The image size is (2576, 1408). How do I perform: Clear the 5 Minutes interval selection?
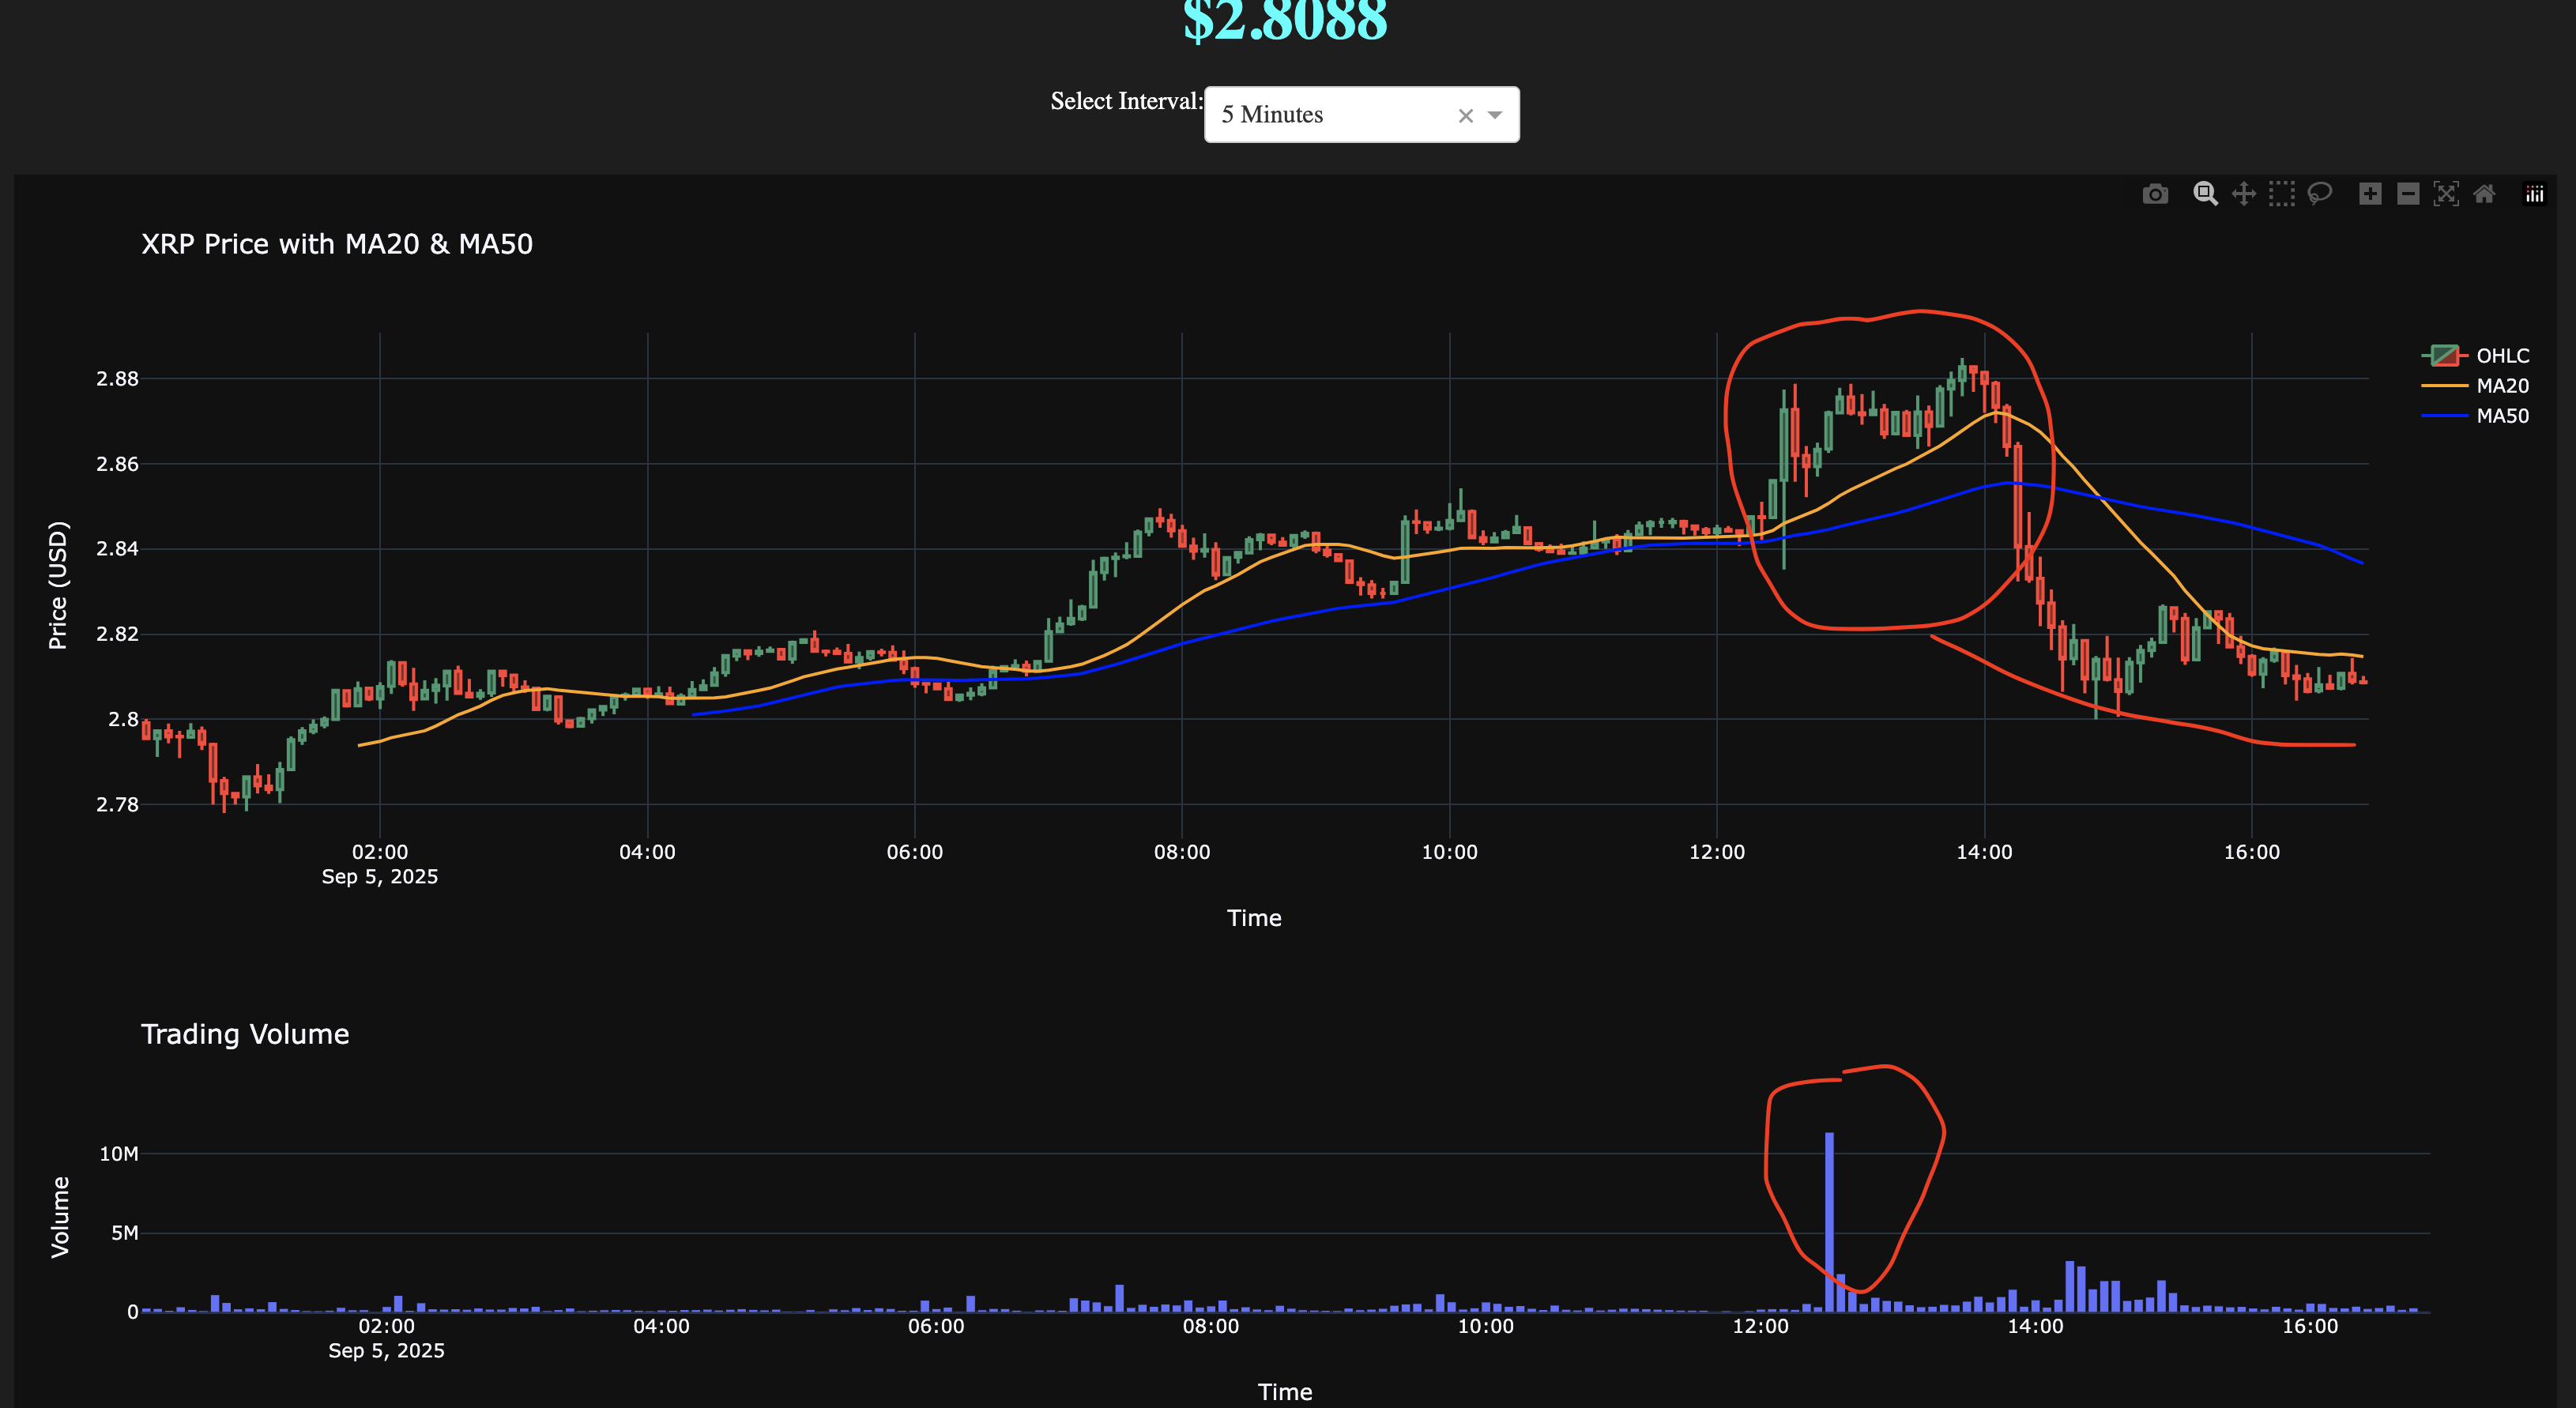tap(1465, 116)
